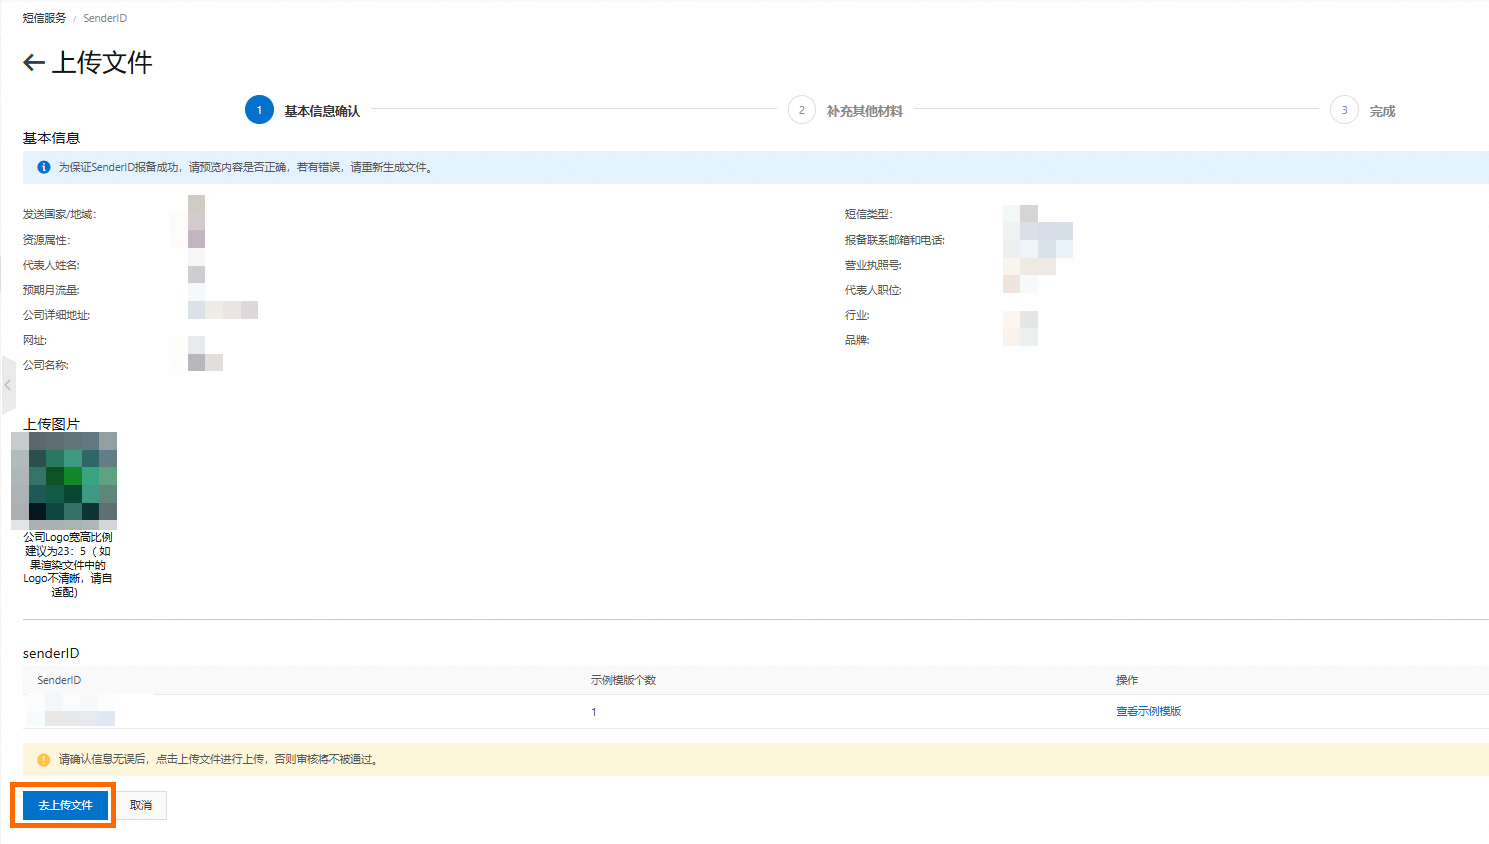Click the 报备联系邮箱和电话 label
Screen dimensions: 1489x844
(895, 240)
